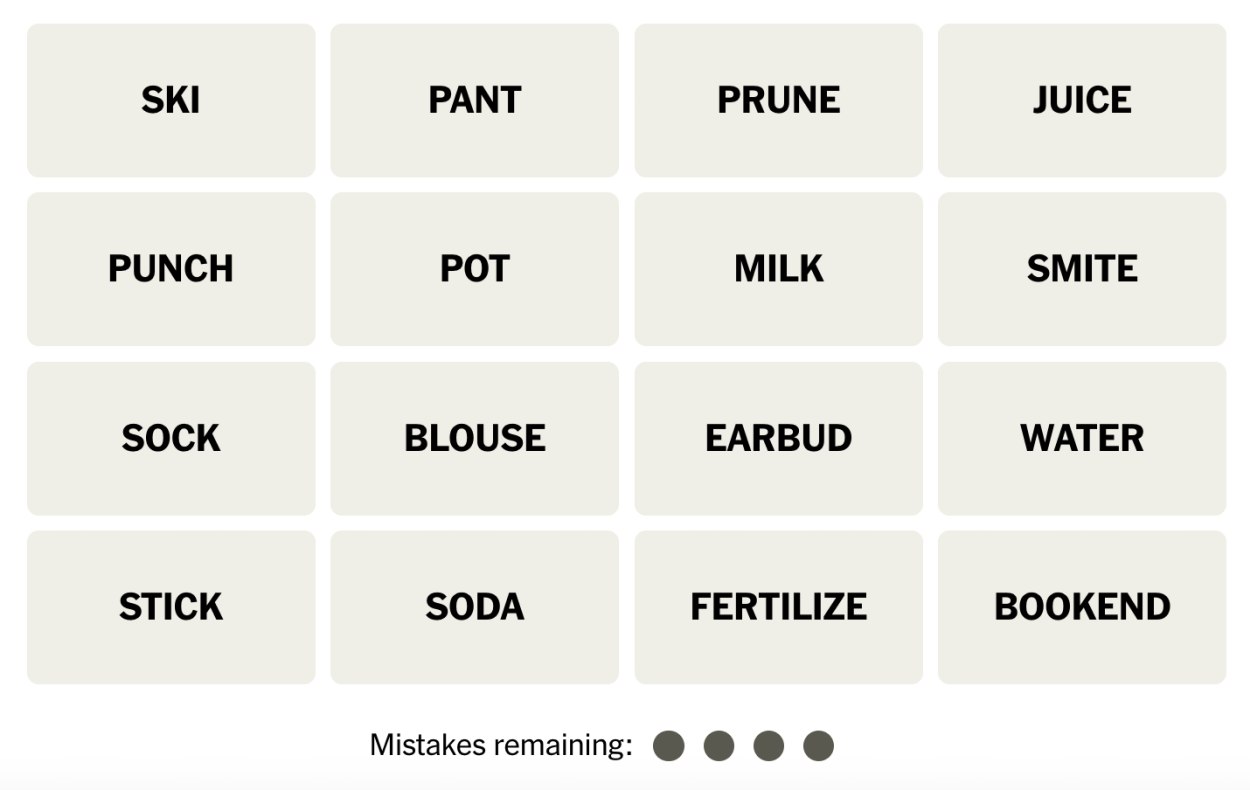The width and height of the screenshot is (1250, 790).
Task: Click the second mistakes remaining dot
Action: click(718, 746)
